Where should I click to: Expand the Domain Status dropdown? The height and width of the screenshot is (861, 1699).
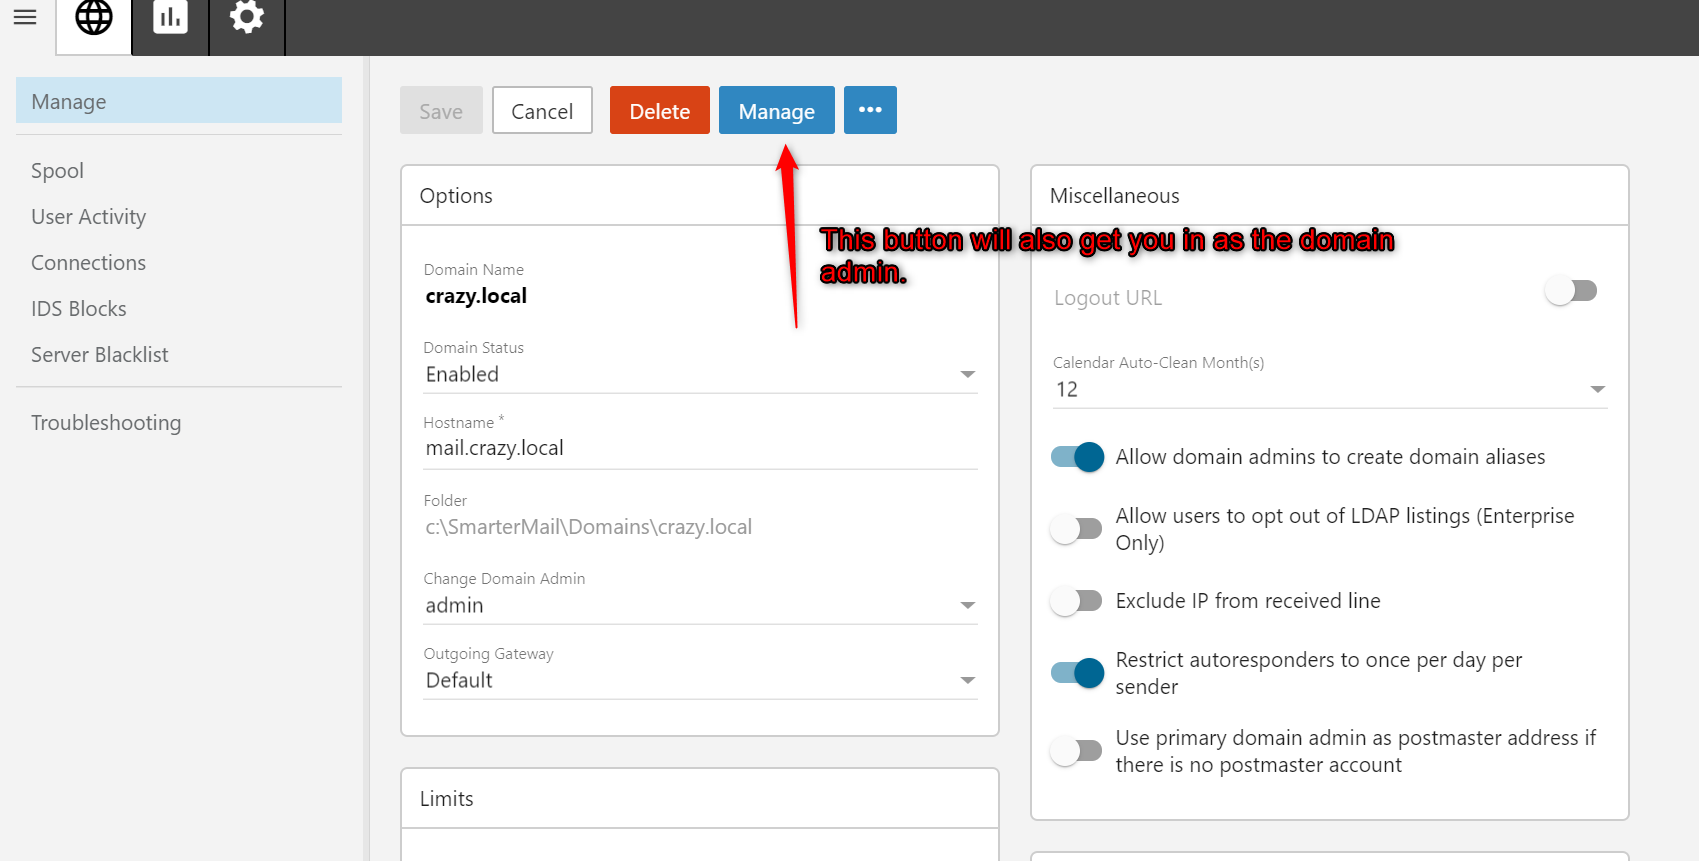click(700, 374)
